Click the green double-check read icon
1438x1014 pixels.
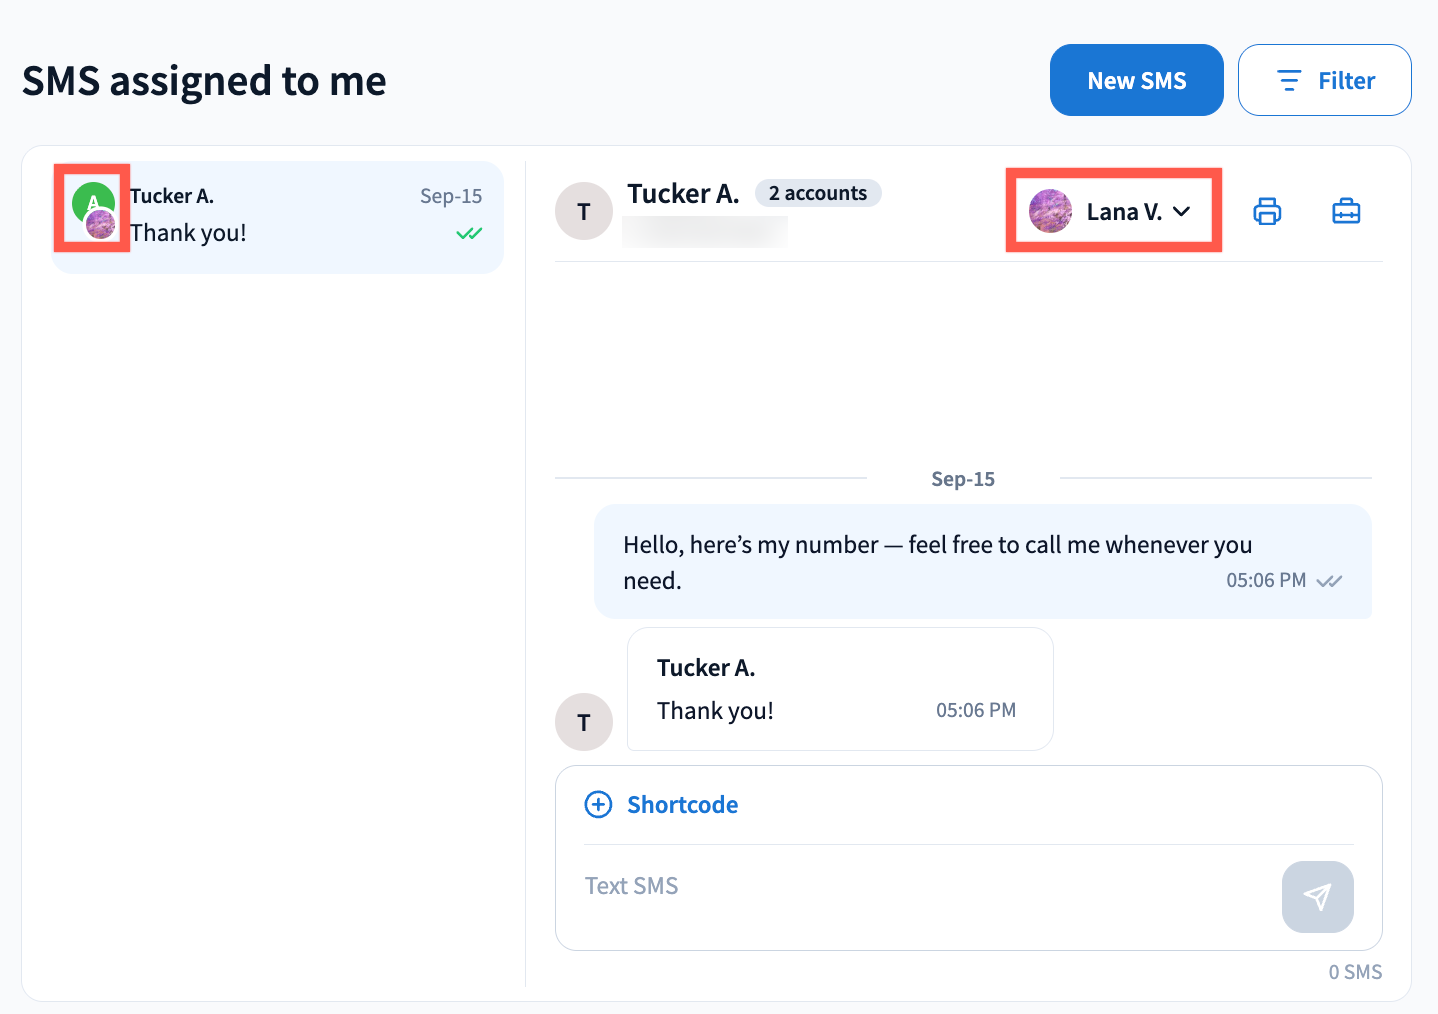click(x=469, y=233)
